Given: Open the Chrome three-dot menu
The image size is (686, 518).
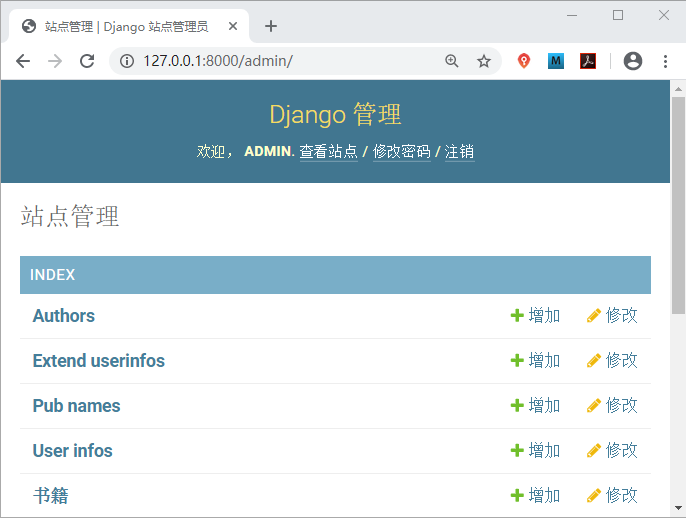Looking at the screenshot, I should pyautogui.click(x=665, y=61).
